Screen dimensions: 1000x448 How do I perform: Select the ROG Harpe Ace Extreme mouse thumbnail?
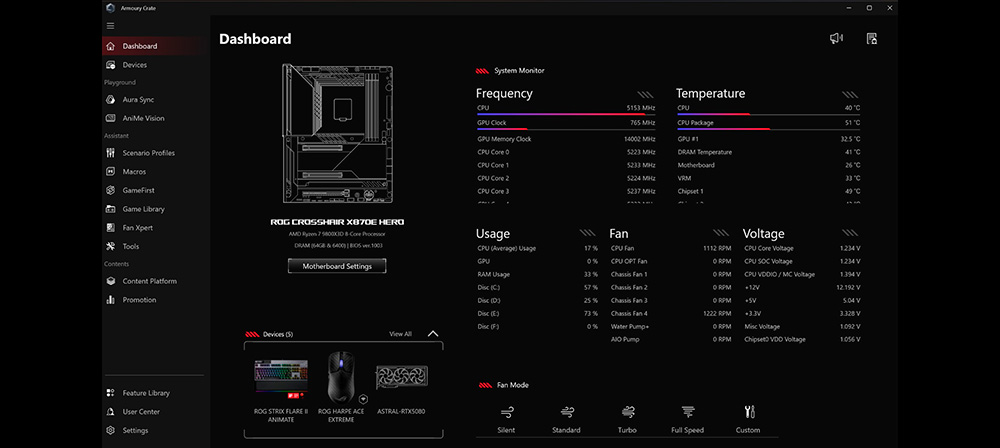tap(341, 377)
